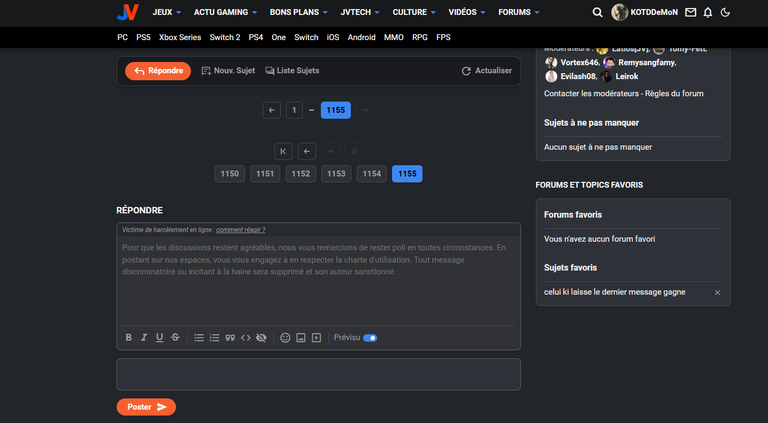Go to page 1153 of the topic
The width and height of the screenshot is (768, 423).
point(336,174)
